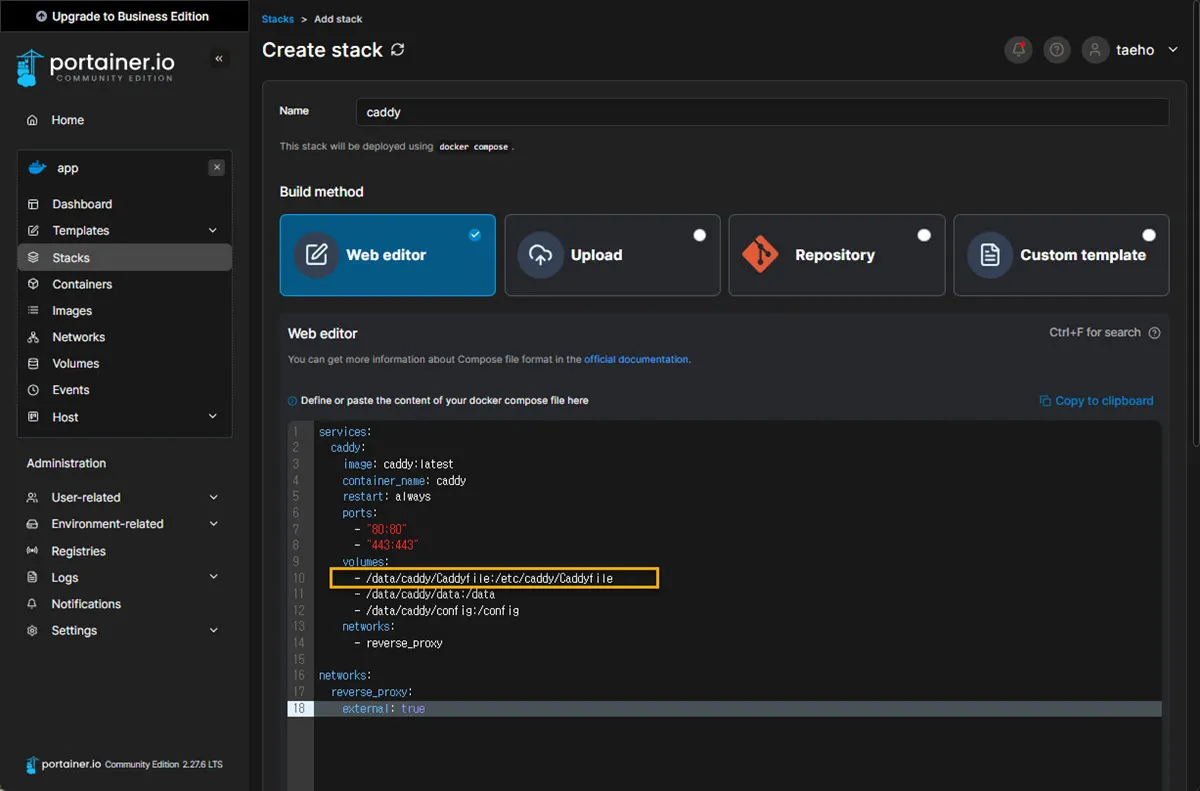Click Upgrade to Business Edition

coord(124,16)
